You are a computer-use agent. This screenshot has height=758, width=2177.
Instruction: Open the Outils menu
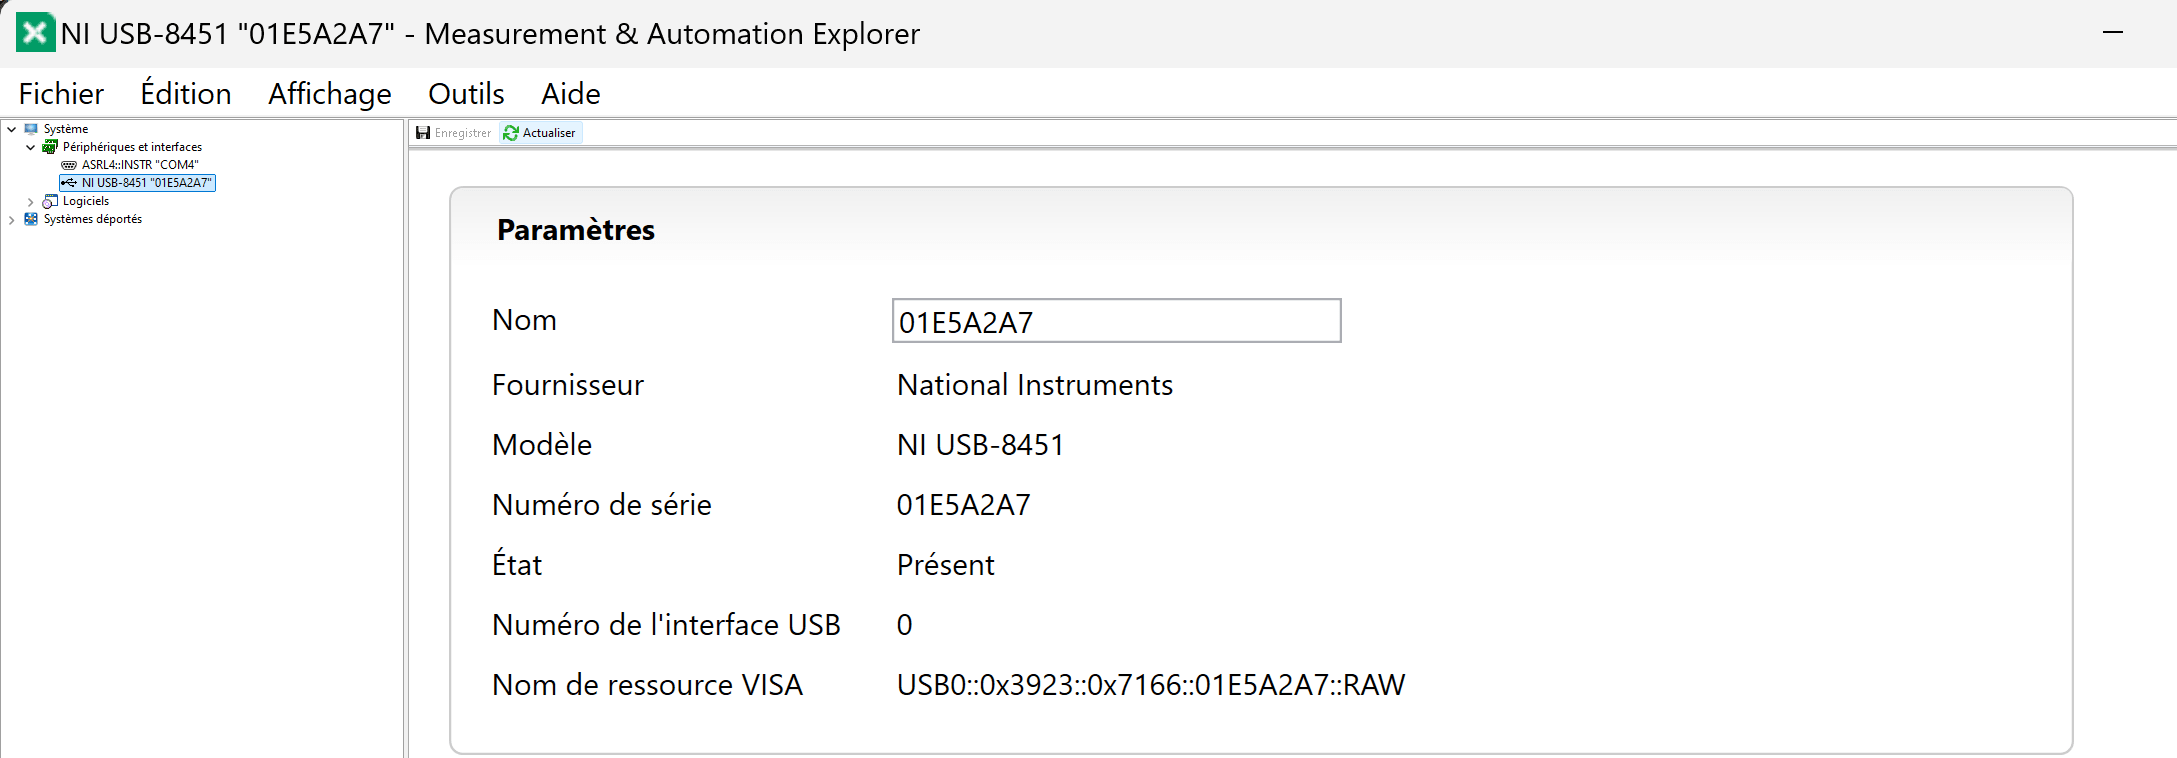[466, 93]
